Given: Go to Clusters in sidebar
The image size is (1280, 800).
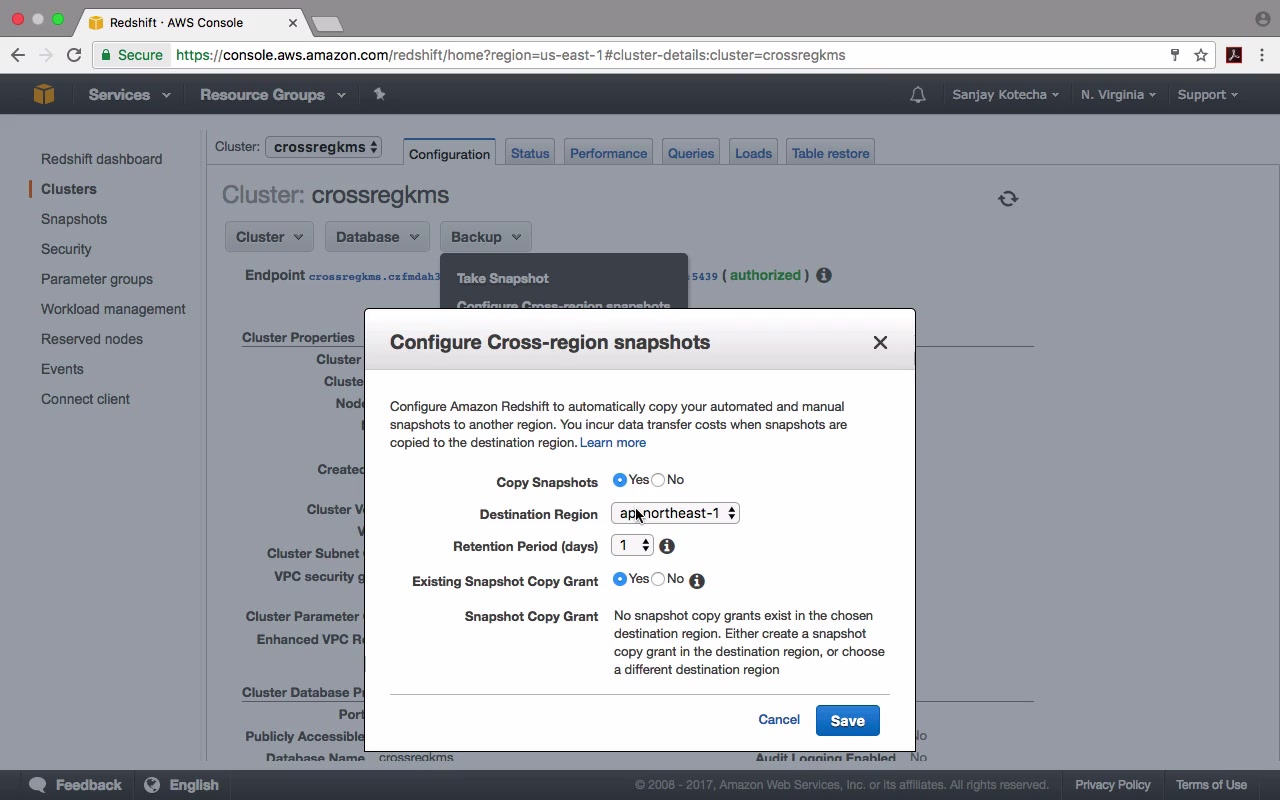Looking at the screenshot, I should (x=69, y=189).
